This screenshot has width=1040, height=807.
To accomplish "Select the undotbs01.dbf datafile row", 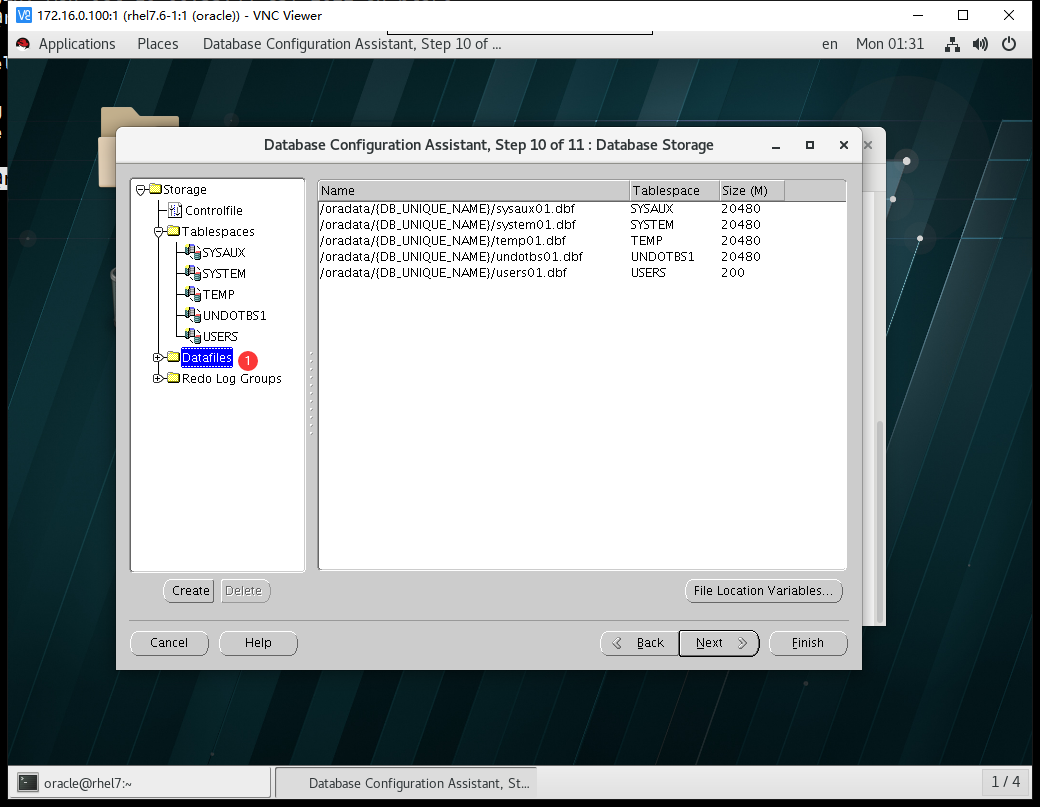I will tap(582, 257).
